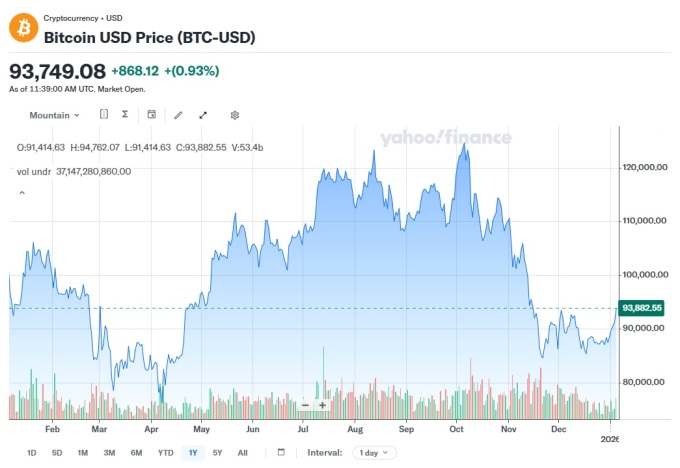Select the pencil drawing tool
The height and width of the screenshot is (468, 680).
tap(178, 115)
